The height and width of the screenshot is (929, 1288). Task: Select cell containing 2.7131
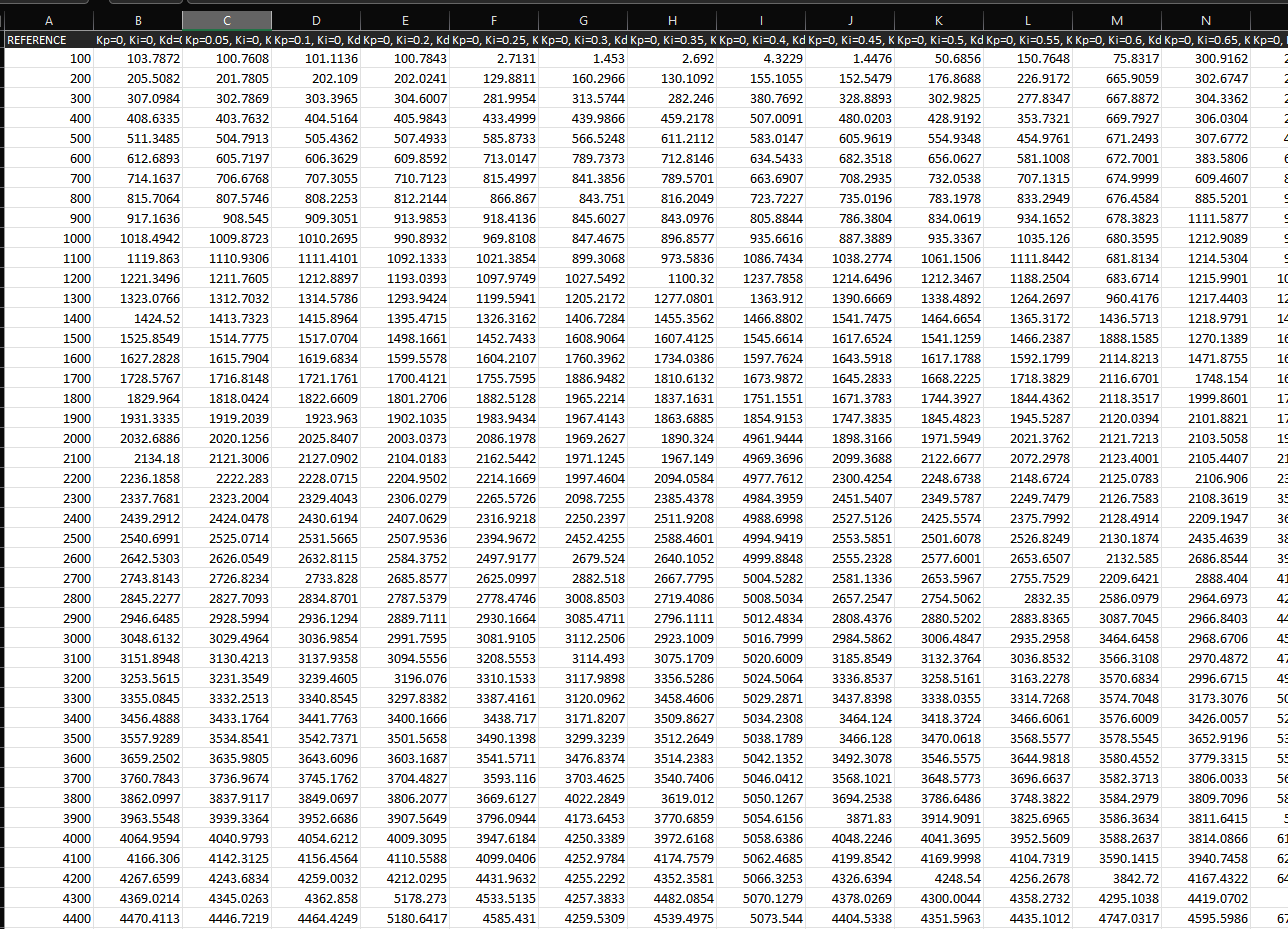pyautogui.click(x=494, y=59)
